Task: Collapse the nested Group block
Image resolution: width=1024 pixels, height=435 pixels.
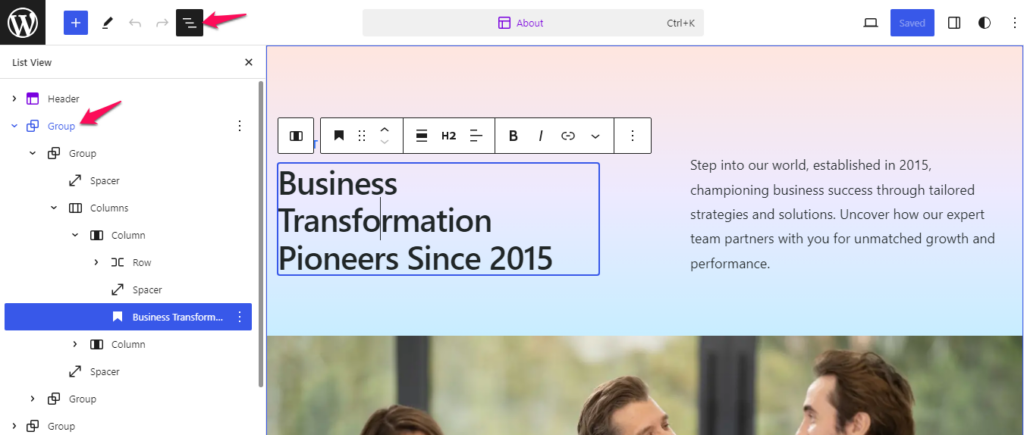Action: (33, 153)
